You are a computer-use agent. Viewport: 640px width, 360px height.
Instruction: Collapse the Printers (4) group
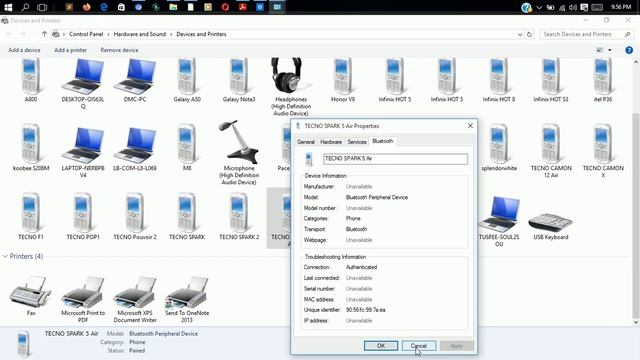pyautogui.click(x=5, y=256)
